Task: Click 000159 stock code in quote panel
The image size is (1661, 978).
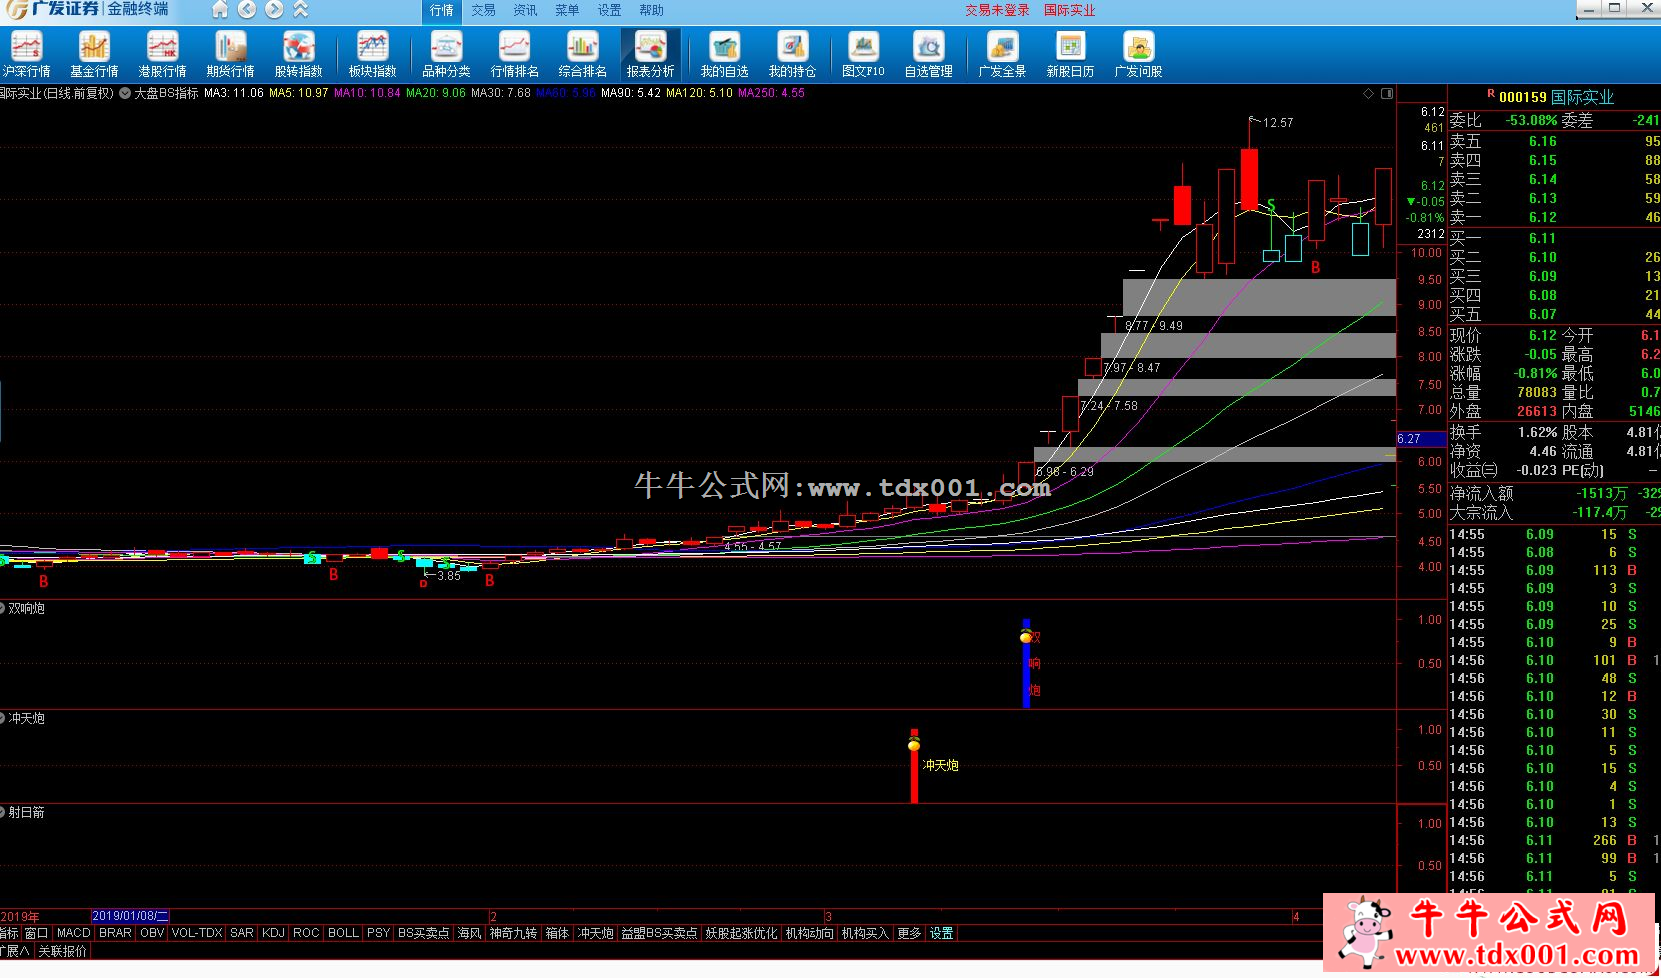Action: click(x=1523, y=97)
